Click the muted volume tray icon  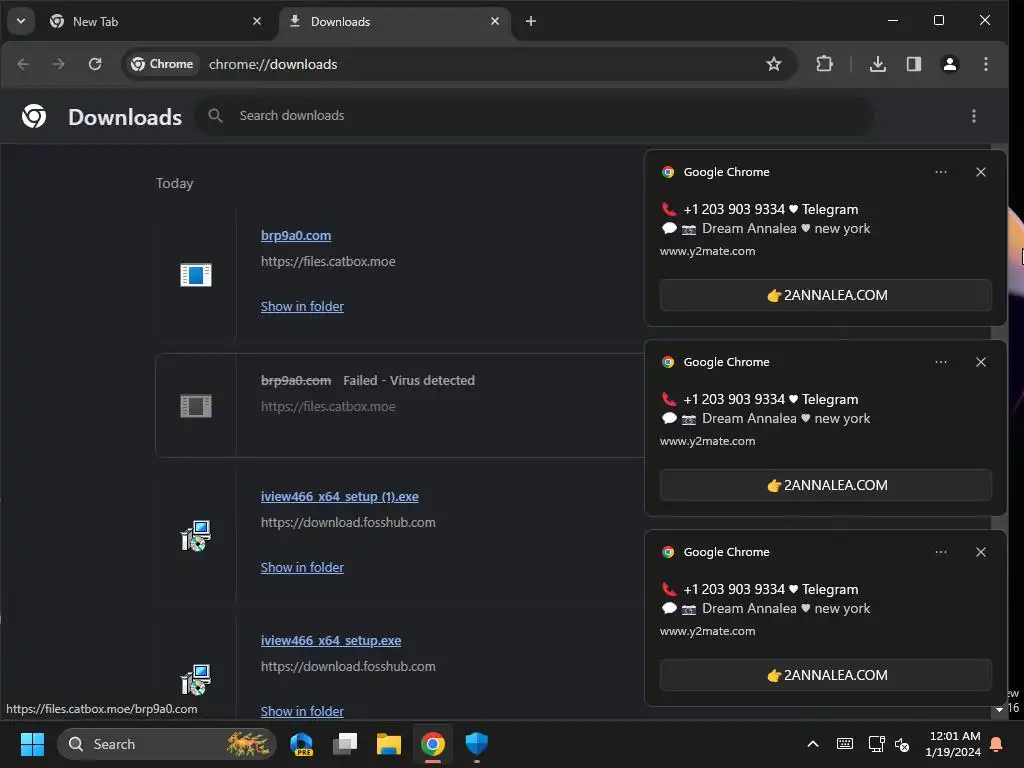tap(902, 744)
